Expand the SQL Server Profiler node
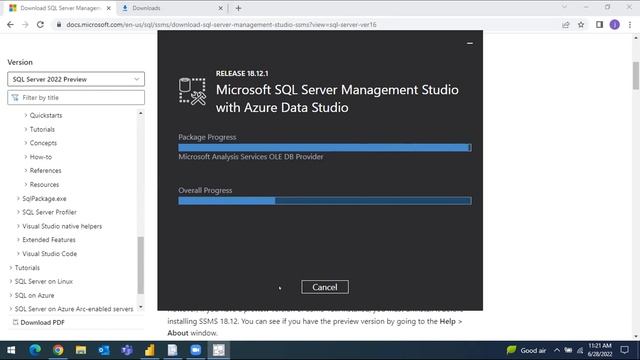 (x=18, y=212)
